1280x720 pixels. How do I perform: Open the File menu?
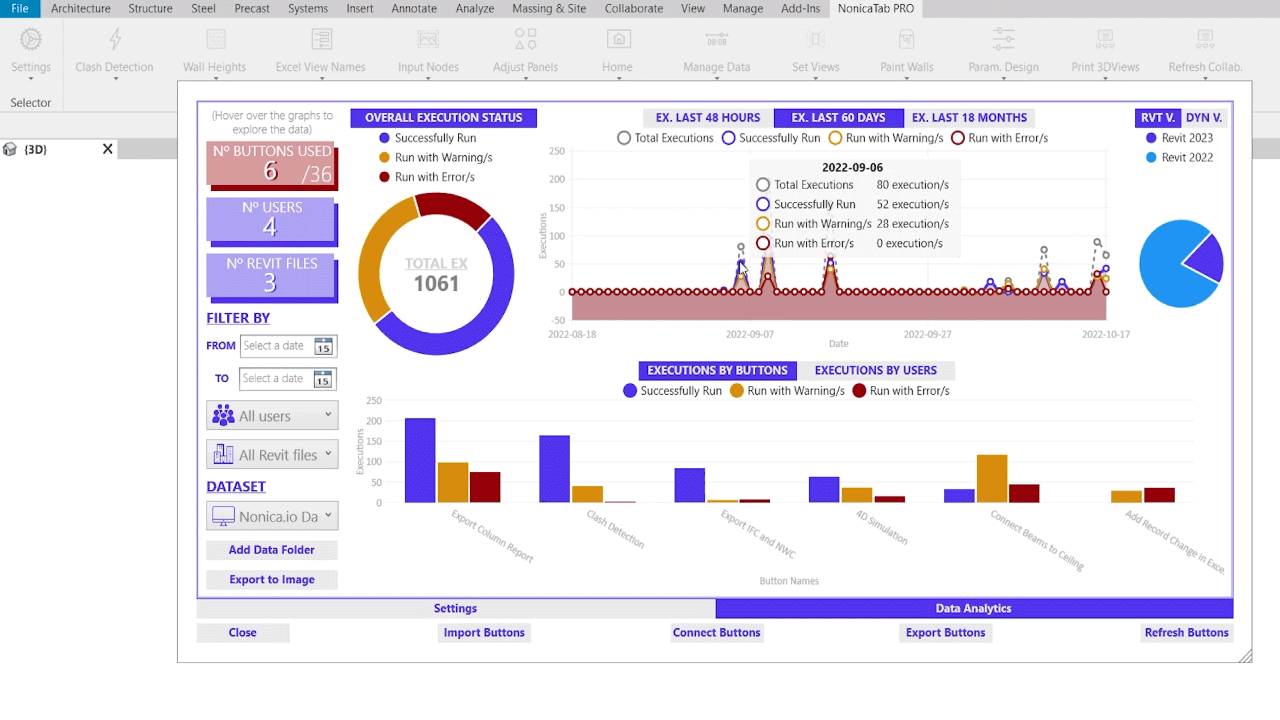tap(20, 8)
